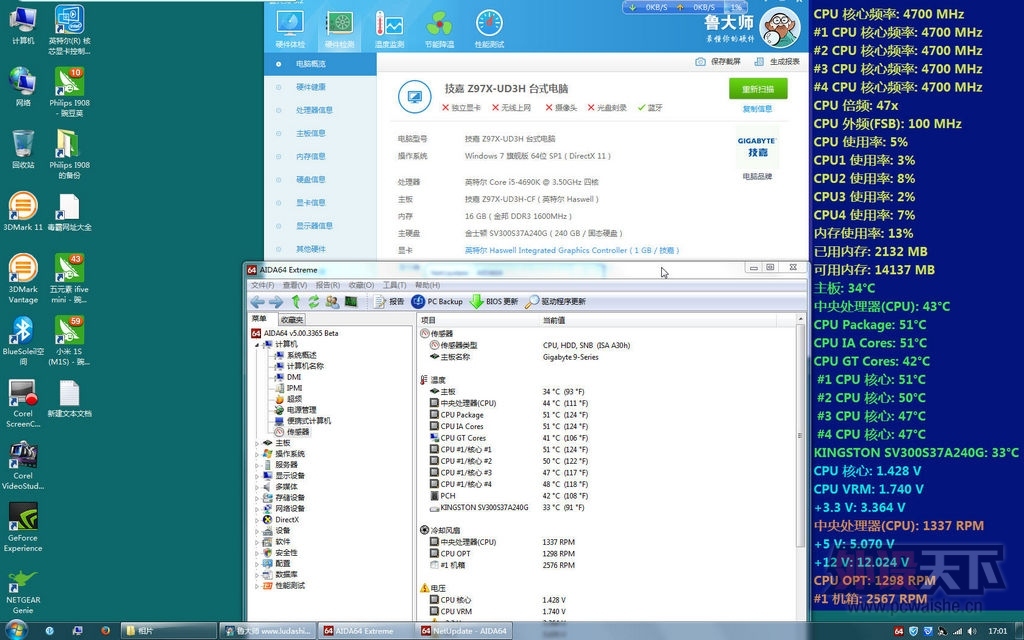Click the AIDA64 refresh icon
This screenshot has width=1024, height=640.
(313, 302)
